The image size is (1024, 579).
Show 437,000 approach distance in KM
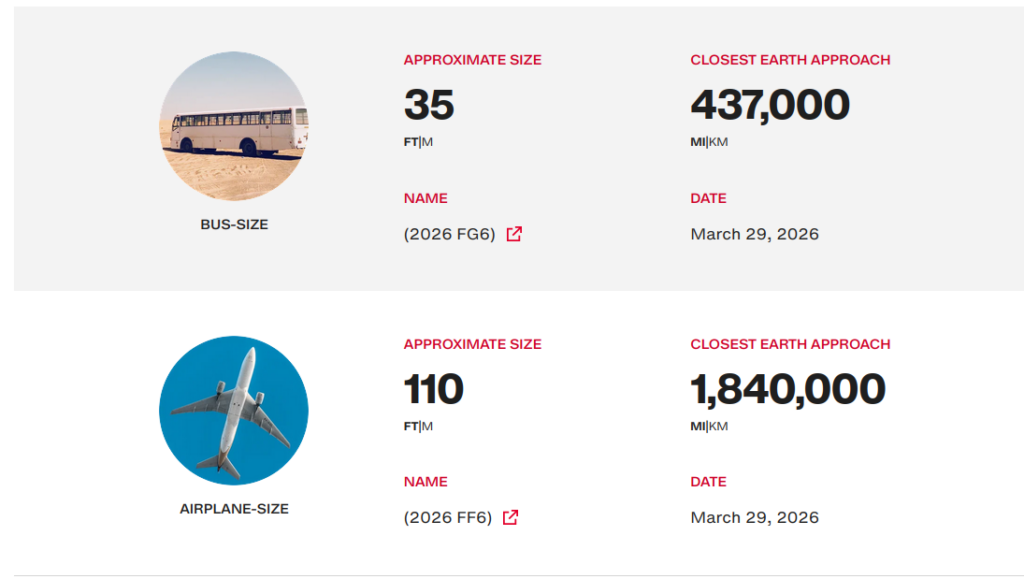(x=719, y=142)
